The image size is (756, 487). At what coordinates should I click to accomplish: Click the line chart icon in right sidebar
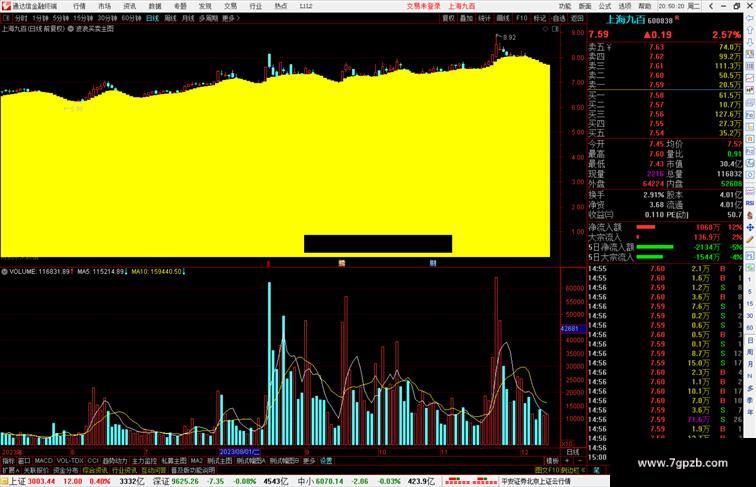pyautogui.click(x=750, y=78)
